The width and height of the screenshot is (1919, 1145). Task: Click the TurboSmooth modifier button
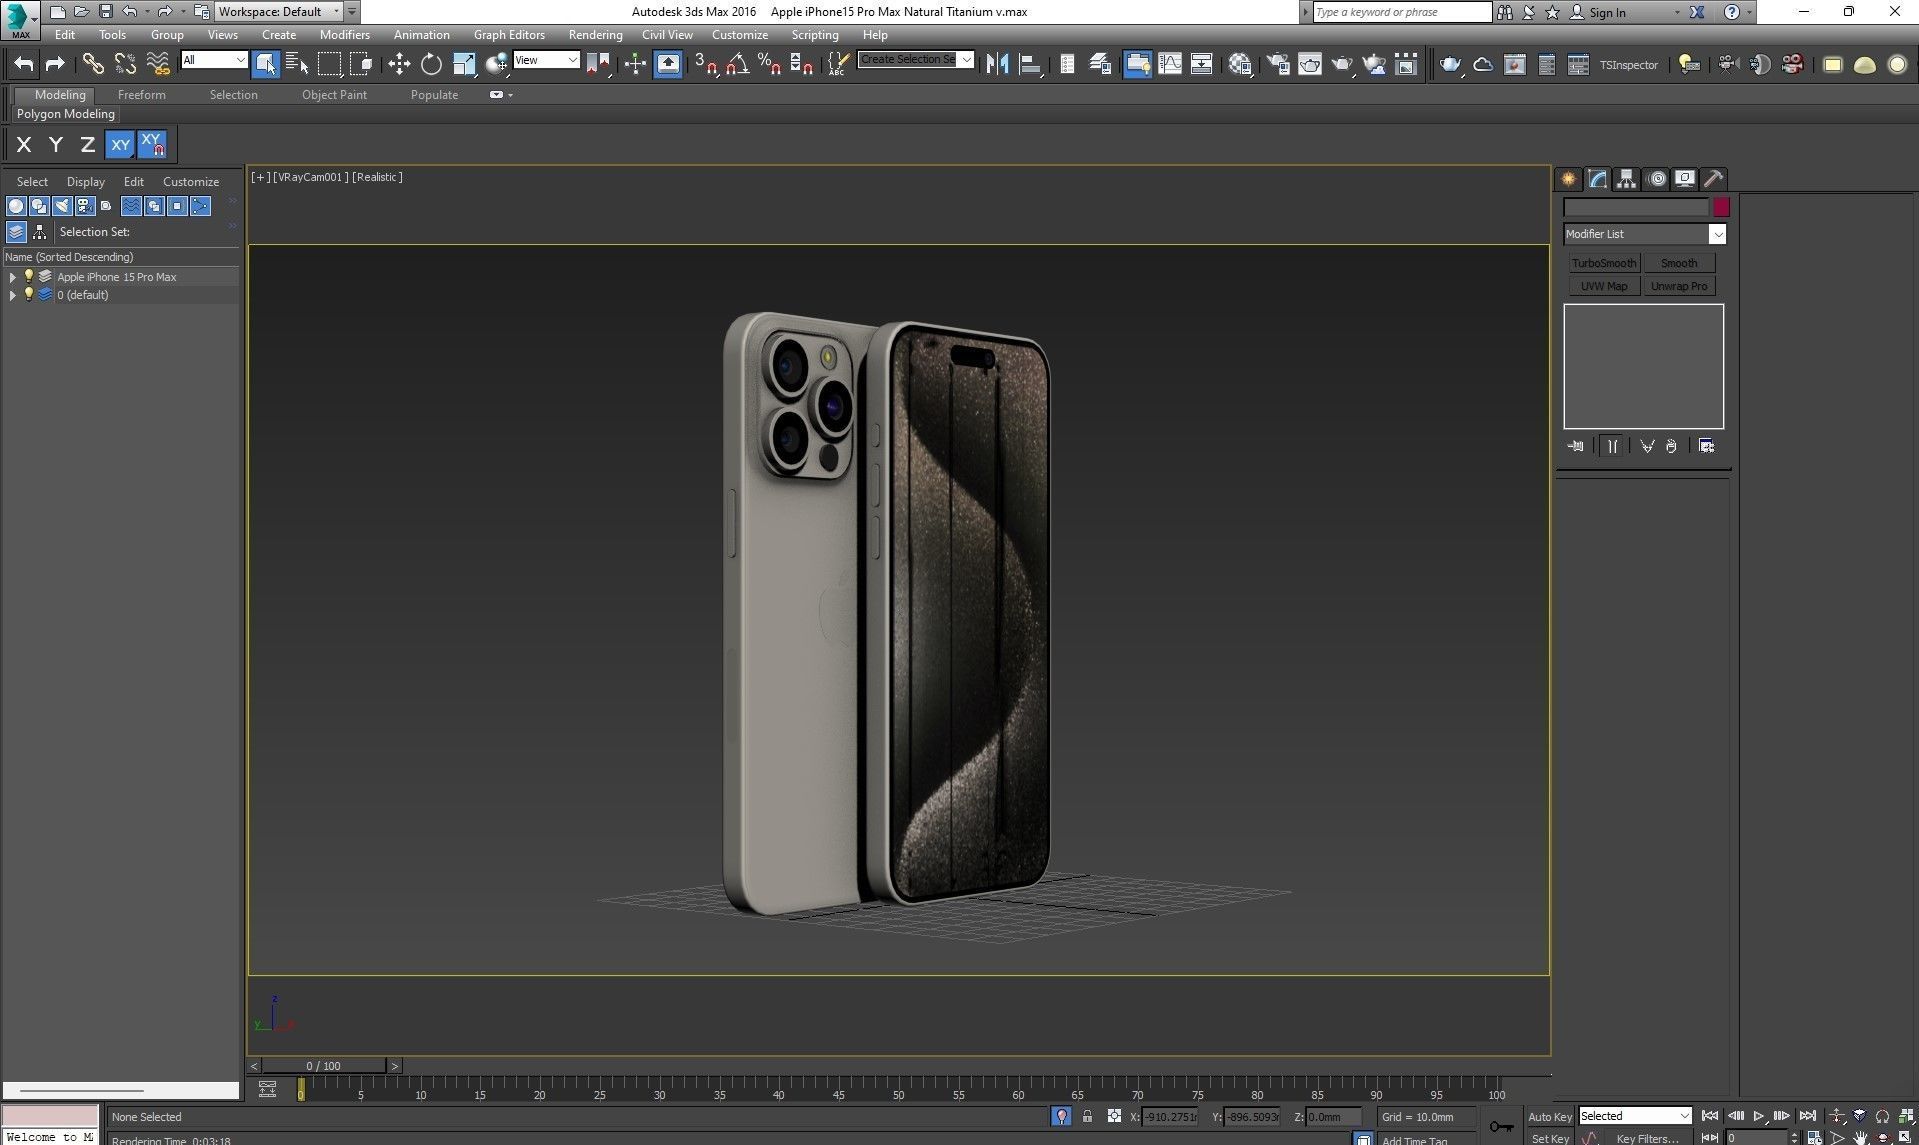1604,263
